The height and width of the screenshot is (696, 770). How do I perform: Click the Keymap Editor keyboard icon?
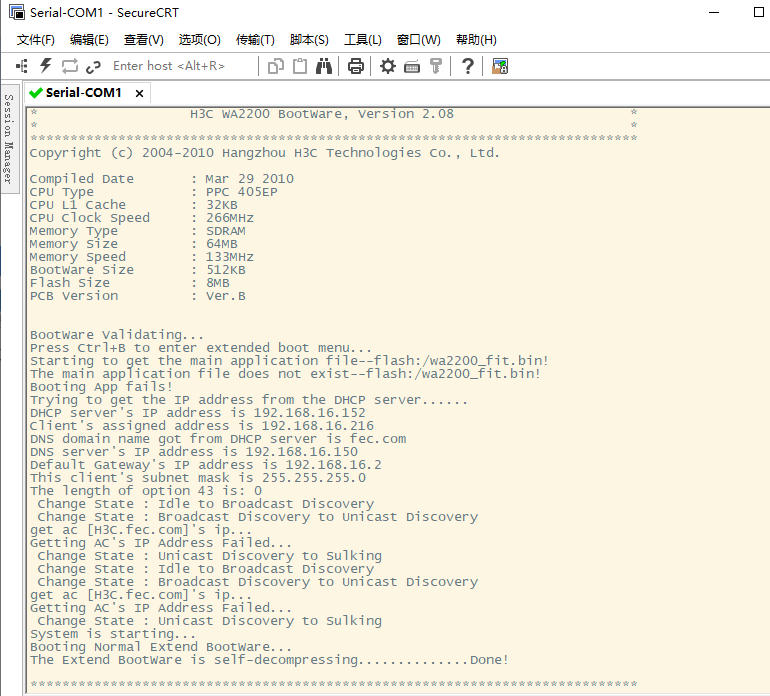click(x=412, y=66)
